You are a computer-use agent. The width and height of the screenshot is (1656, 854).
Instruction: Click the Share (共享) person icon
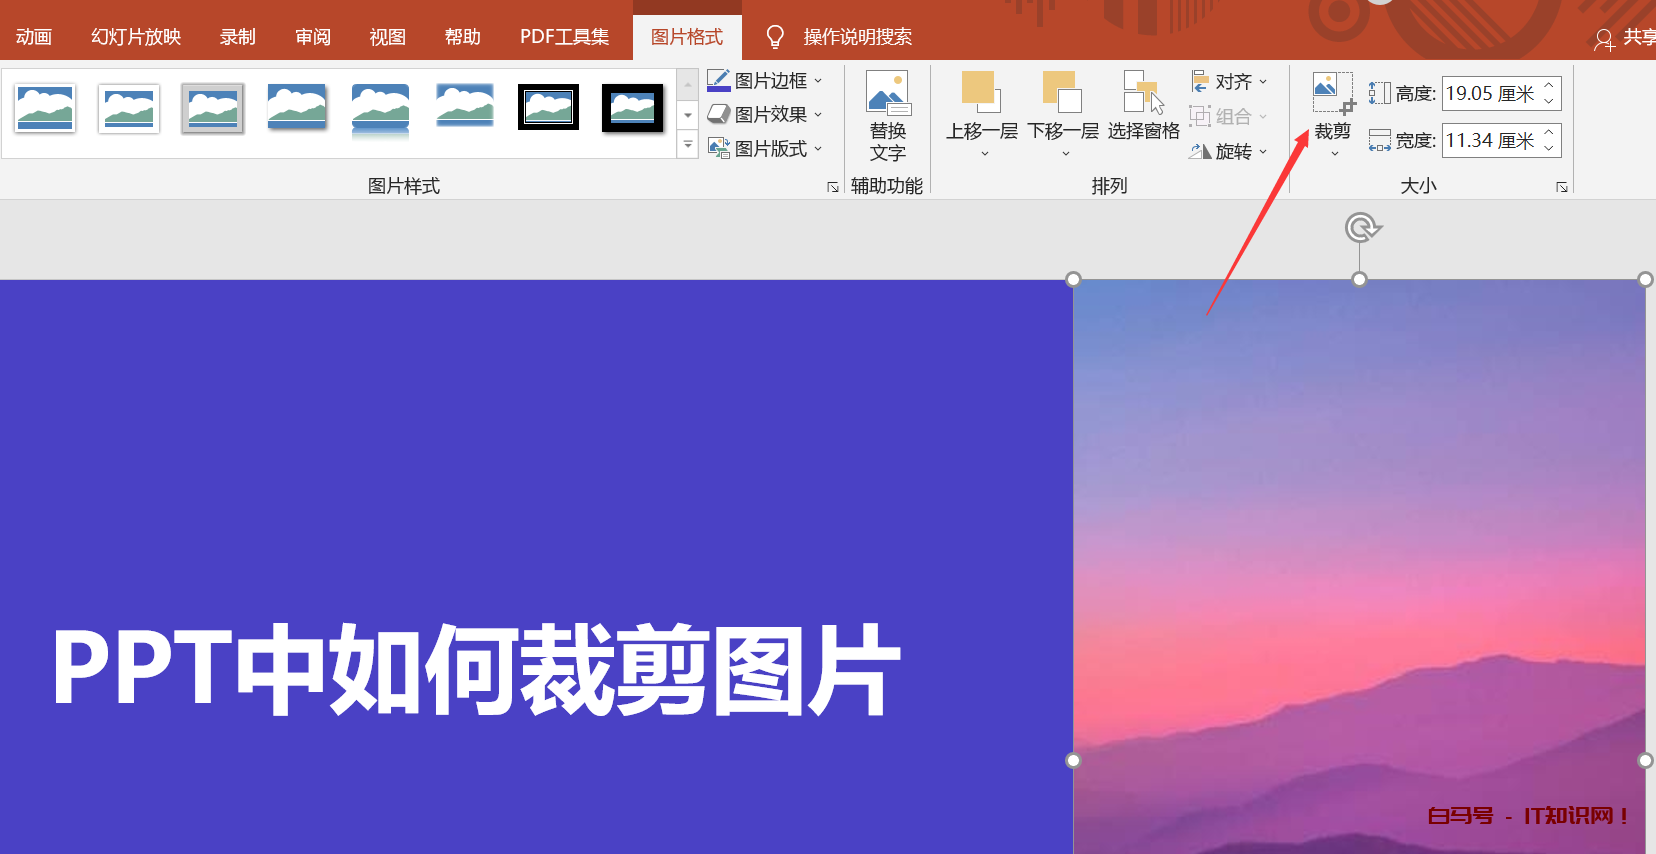(x=1604, y=39)
